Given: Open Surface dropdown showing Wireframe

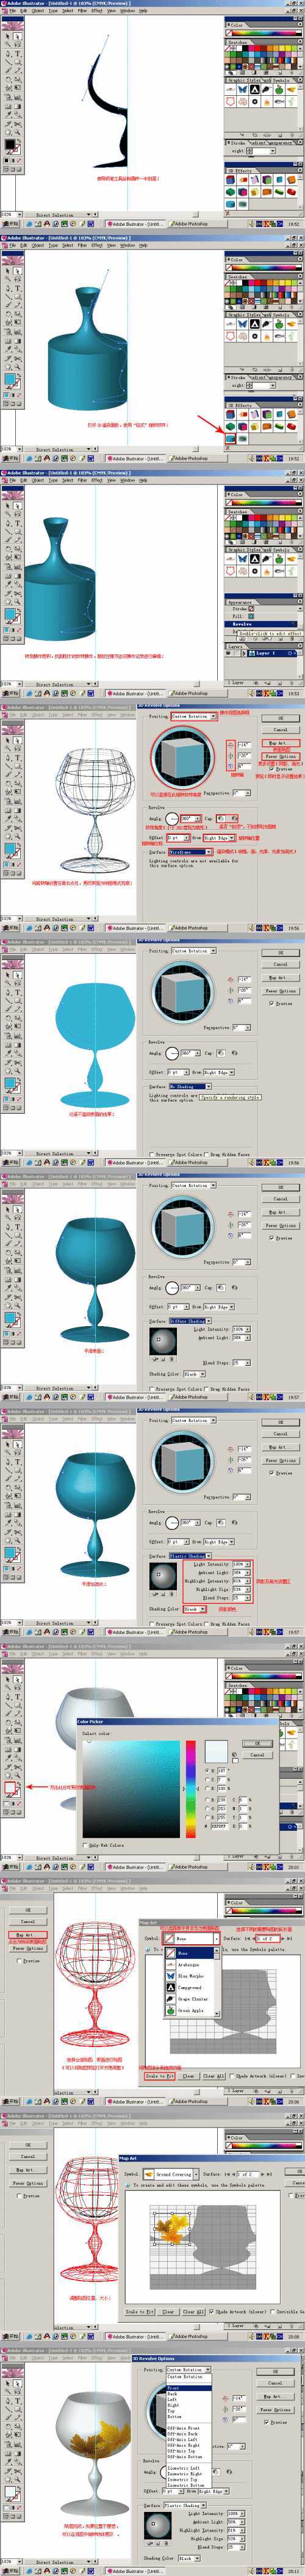Looking at the screenshot, I should pos(191,851).
